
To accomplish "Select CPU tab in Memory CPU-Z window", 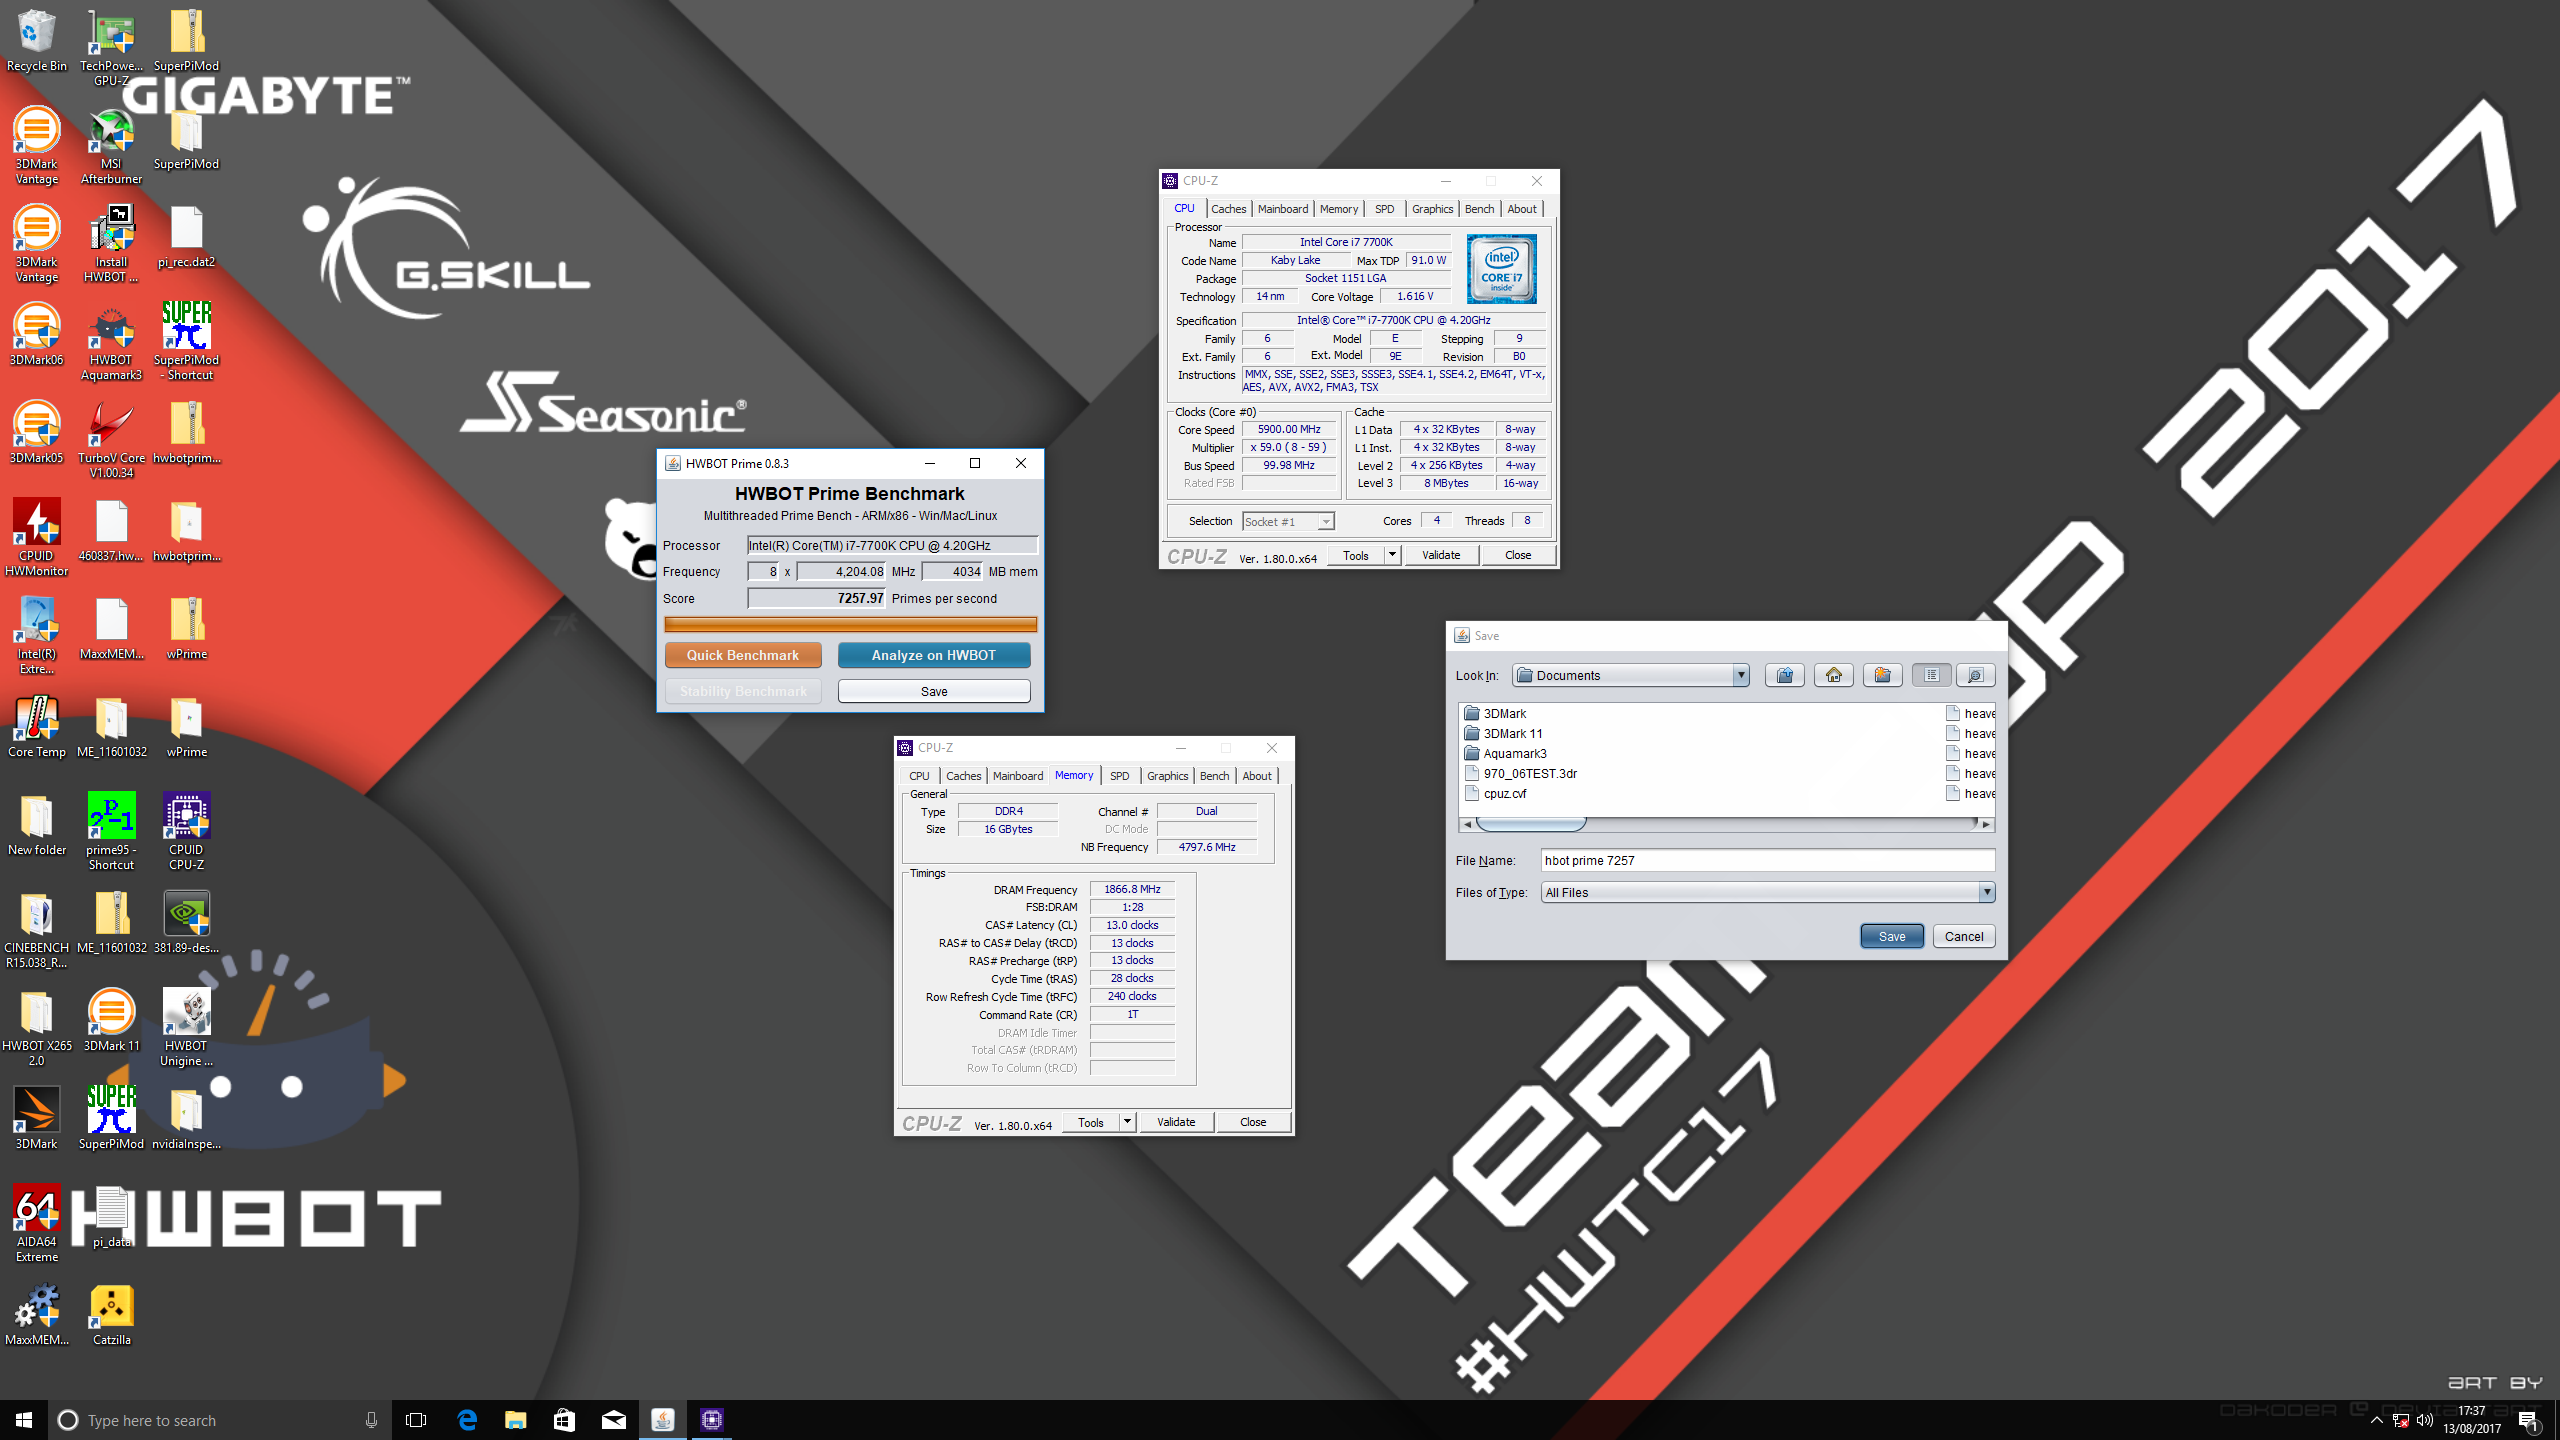I will pyautogui.click(x=919, y=776).
